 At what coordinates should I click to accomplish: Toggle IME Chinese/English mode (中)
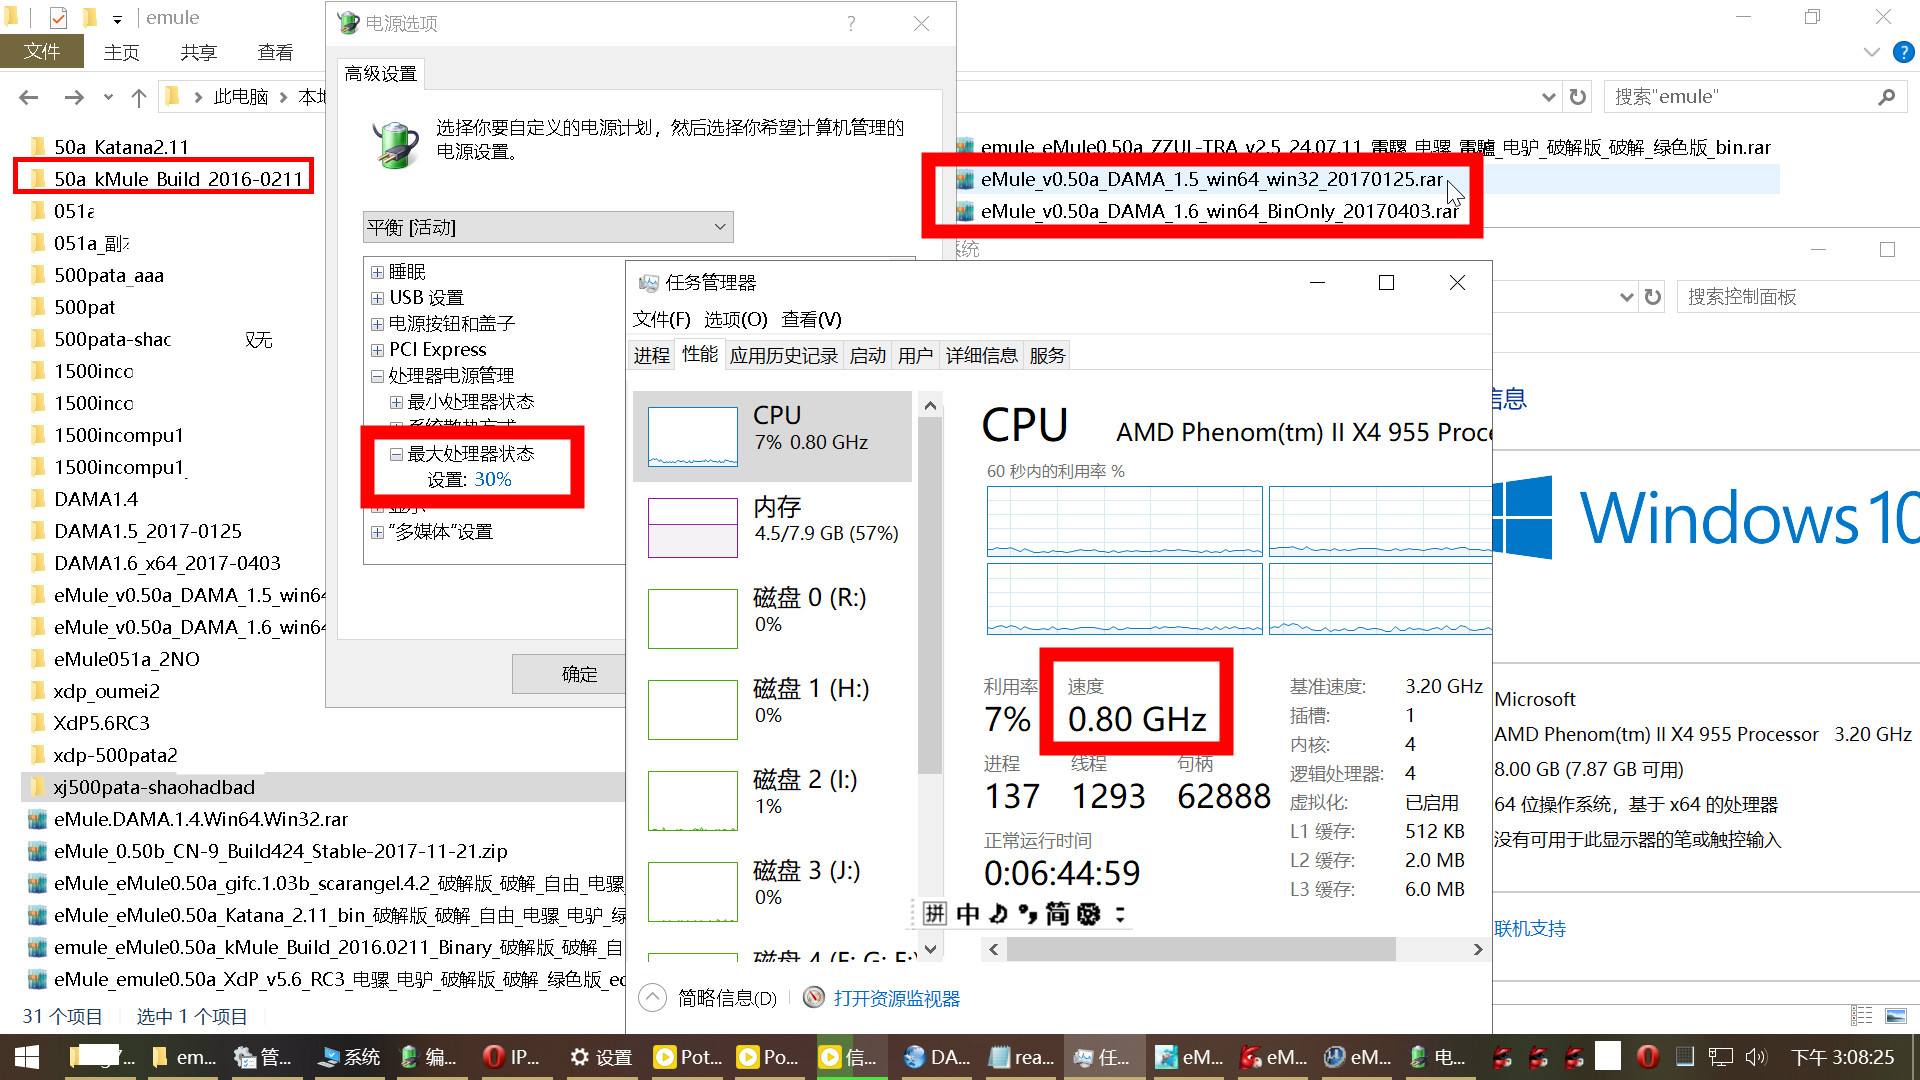click(967, 913)
